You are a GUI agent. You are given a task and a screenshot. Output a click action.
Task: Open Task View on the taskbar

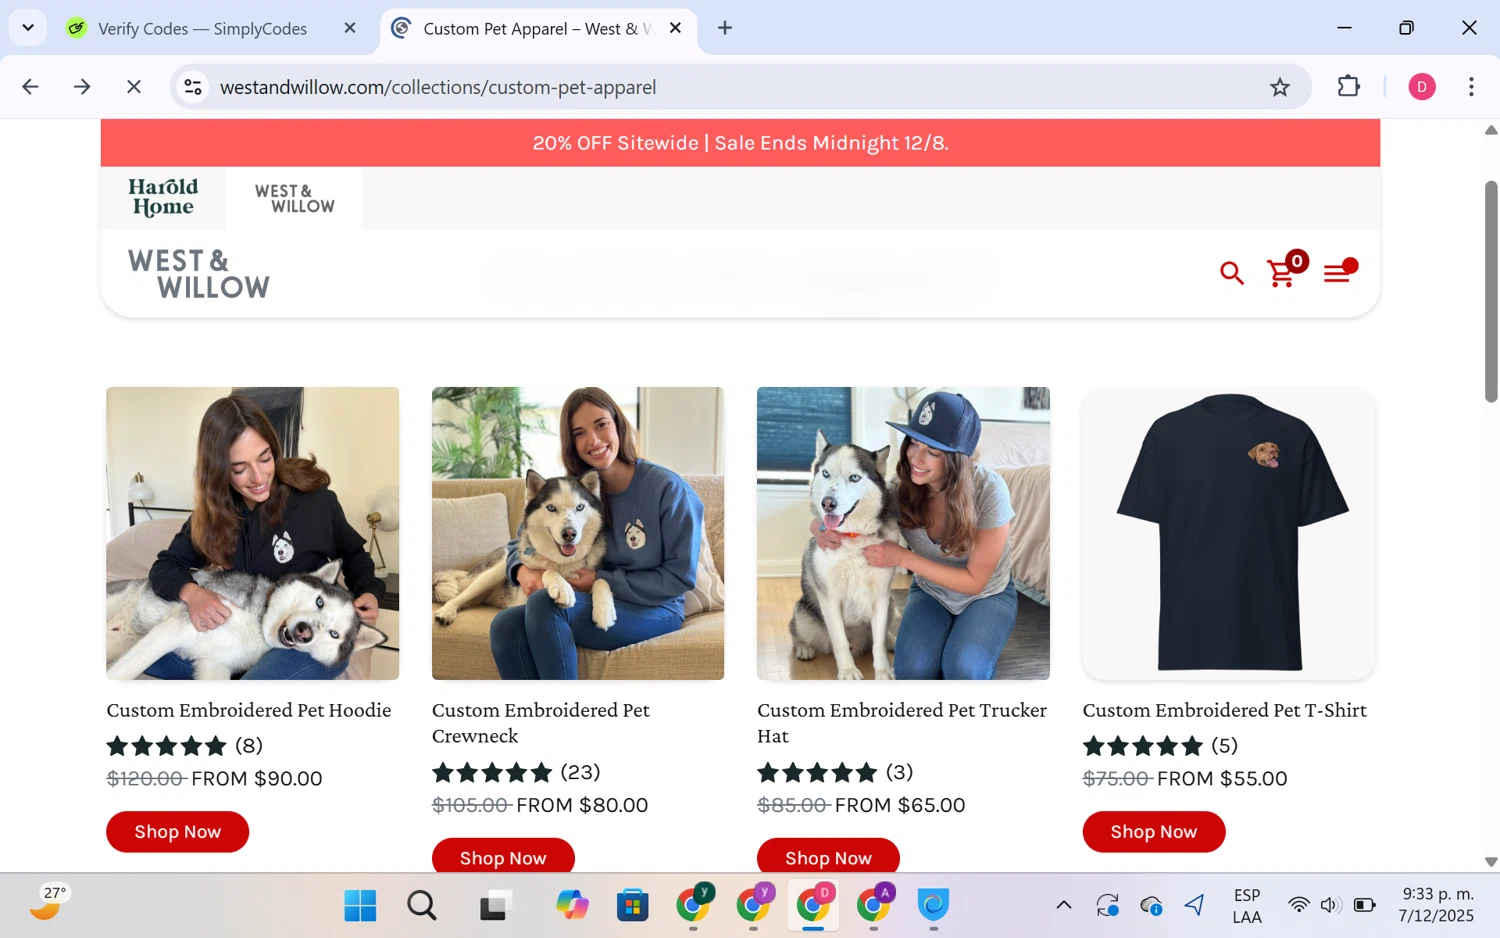(494, 906)
